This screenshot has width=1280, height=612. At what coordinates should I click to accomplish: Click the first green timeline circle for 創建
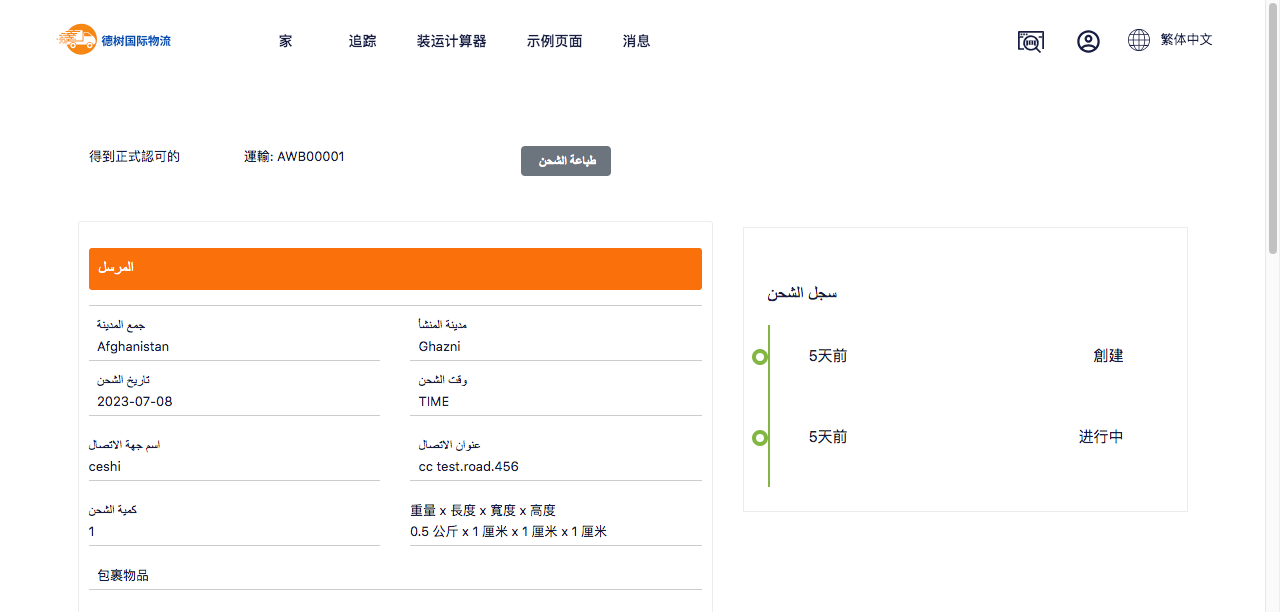pyautogui.click(x=760, y=357)
